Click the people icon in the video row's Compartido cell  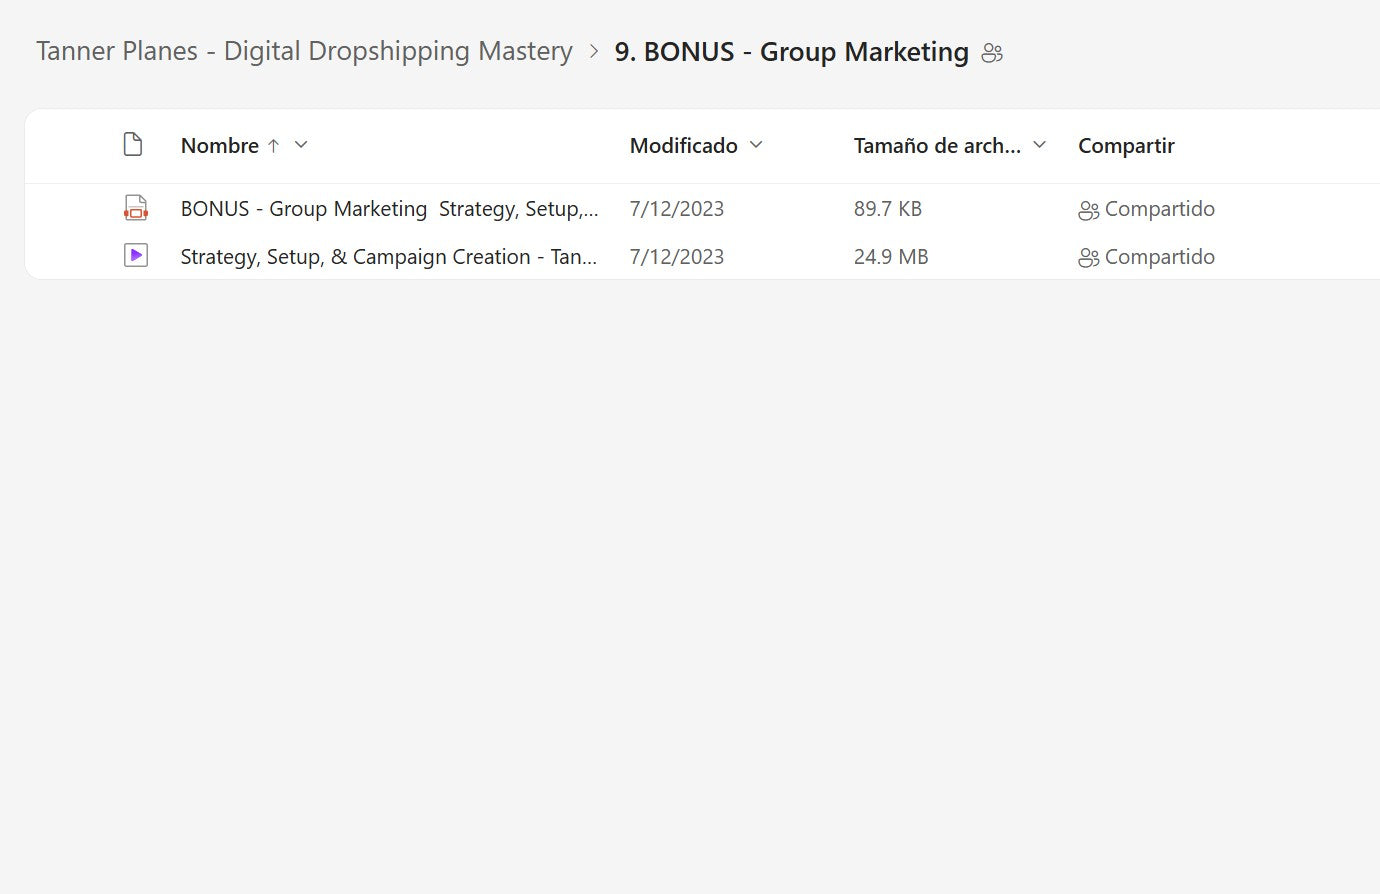pyautogui.click(x=1088, y=258)
